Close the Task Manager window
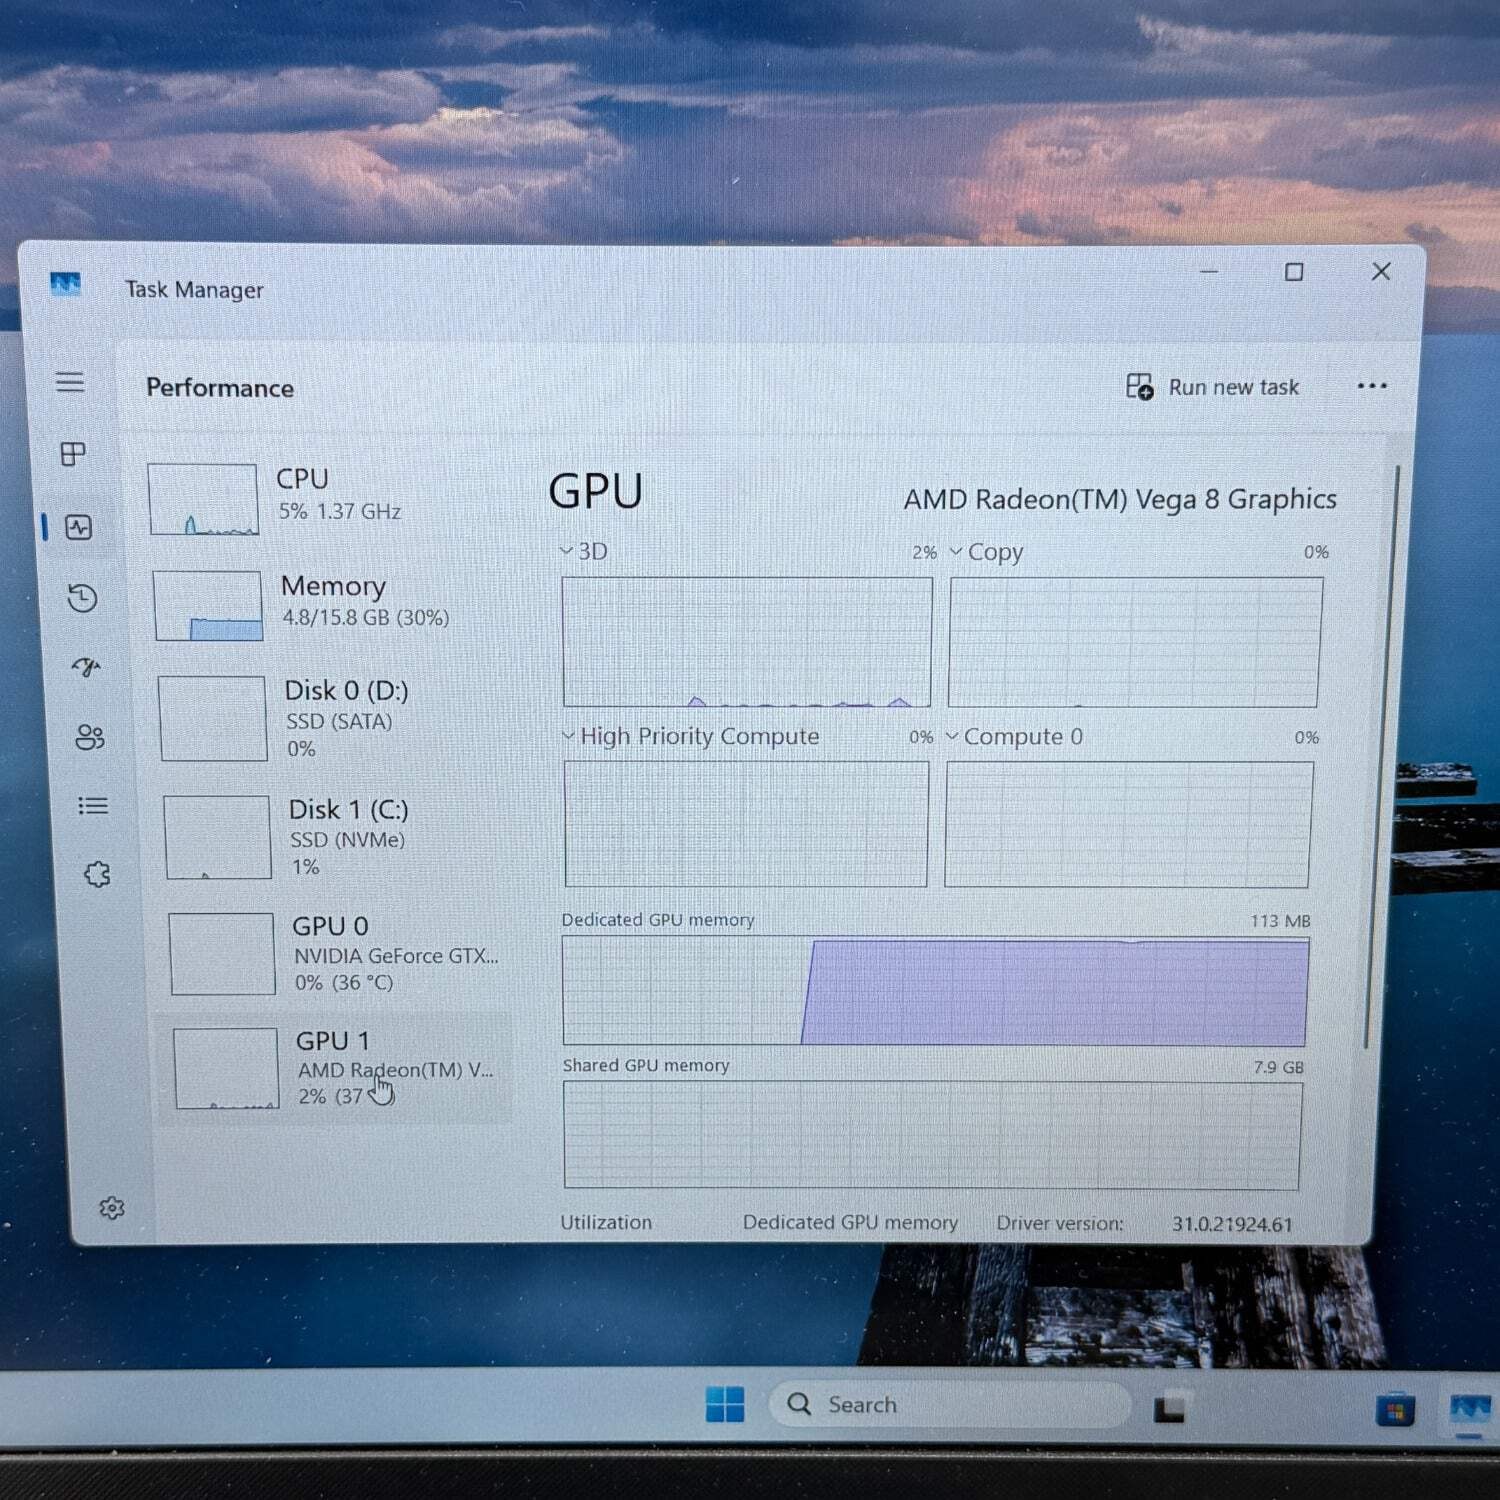This screenshot has height=1500, width=1500. coord(1381,271)
